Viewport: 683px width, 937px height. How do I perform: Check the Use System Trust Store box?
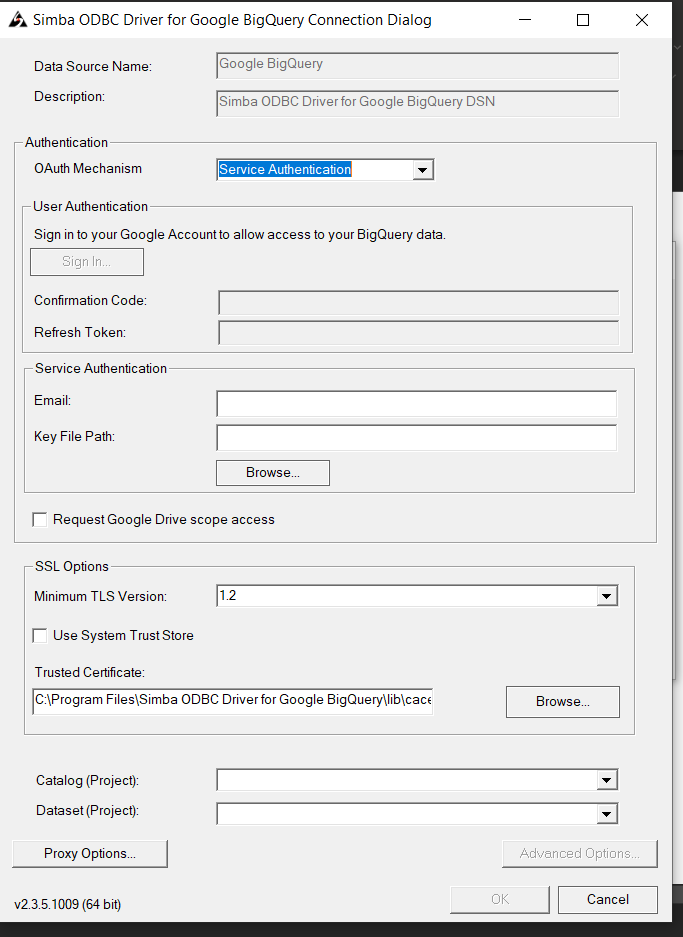[x=40, y=636]
